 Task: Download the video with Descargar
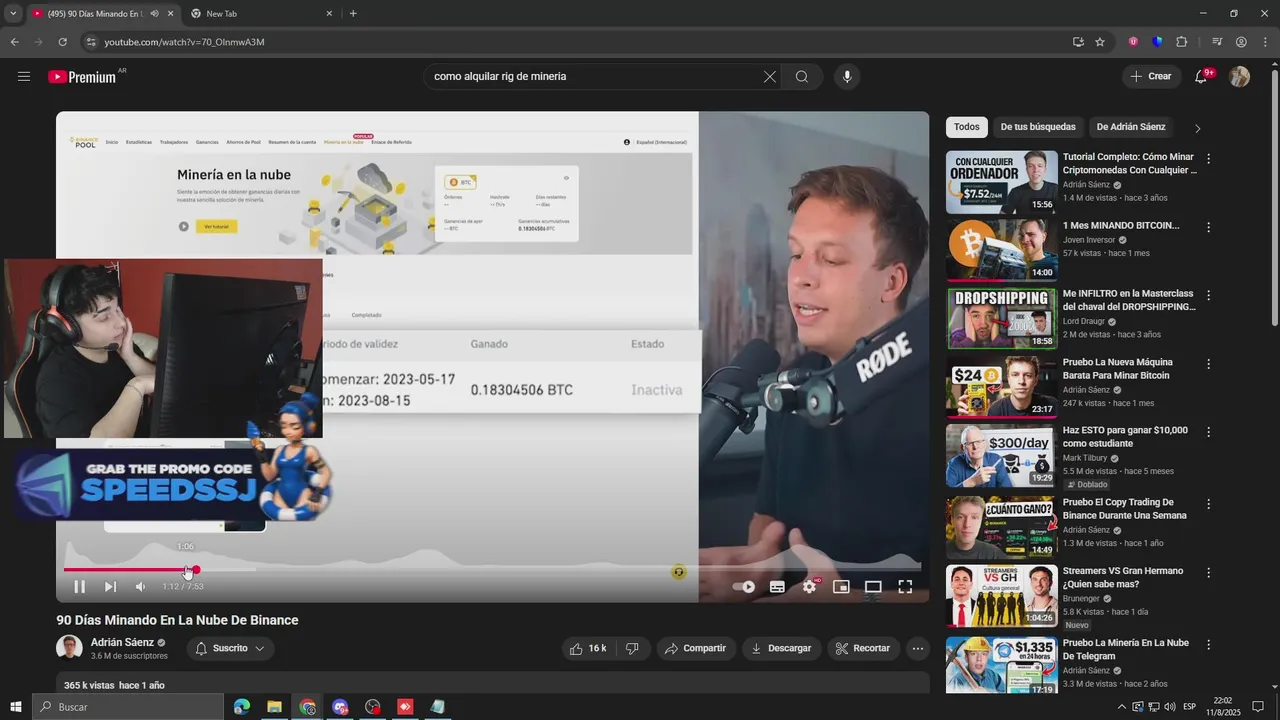click(781, 648)
